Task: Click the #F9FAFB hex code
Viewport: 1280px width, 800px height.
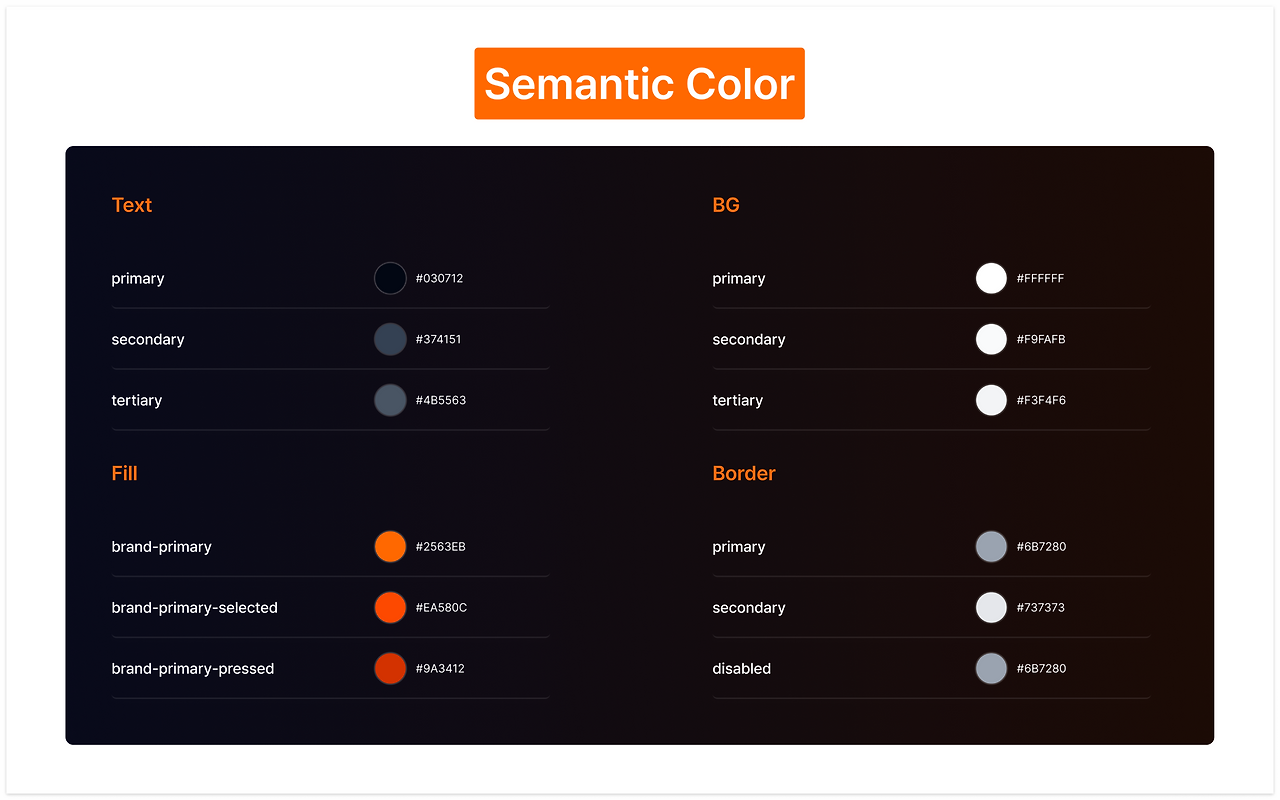Action: pos(1041,340)
